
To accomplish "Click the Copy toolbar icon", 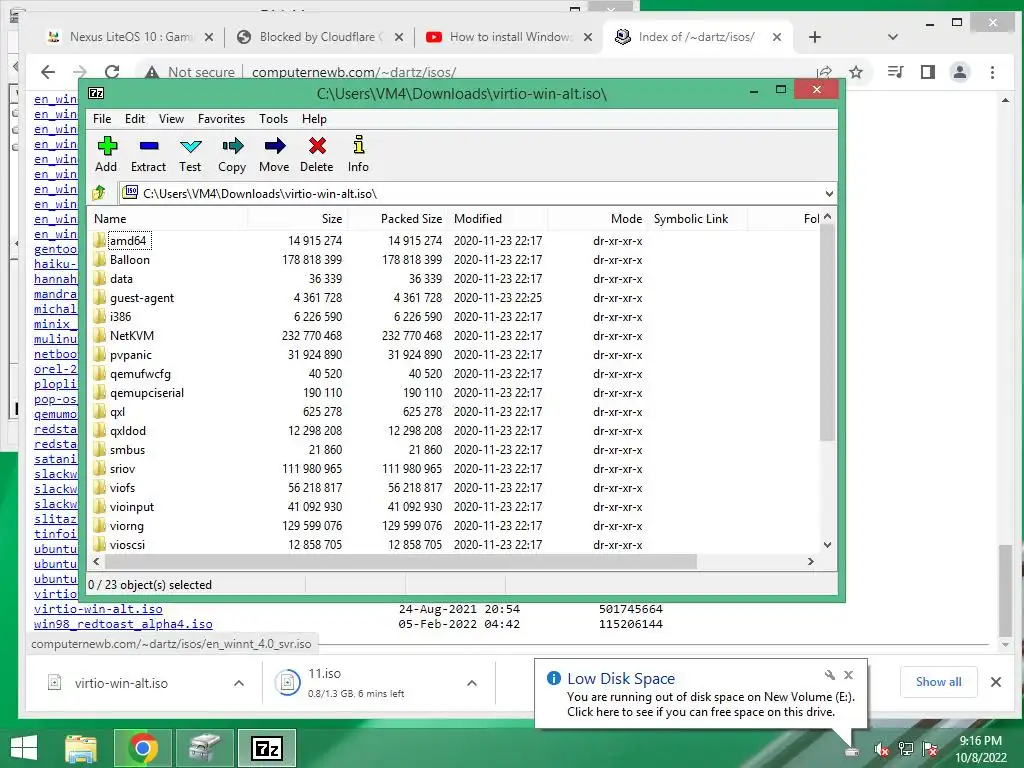I will click(232, 146).
